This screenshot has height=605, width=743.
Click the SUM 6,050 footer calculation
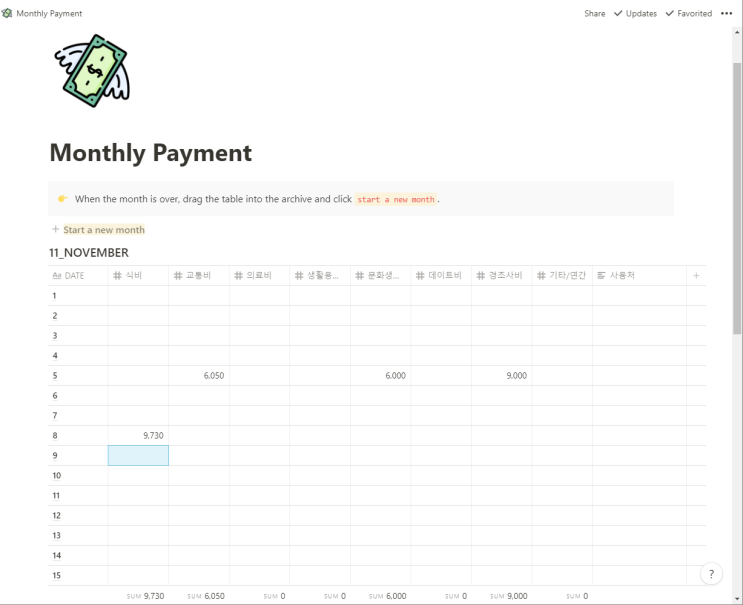tap(206, 596)
